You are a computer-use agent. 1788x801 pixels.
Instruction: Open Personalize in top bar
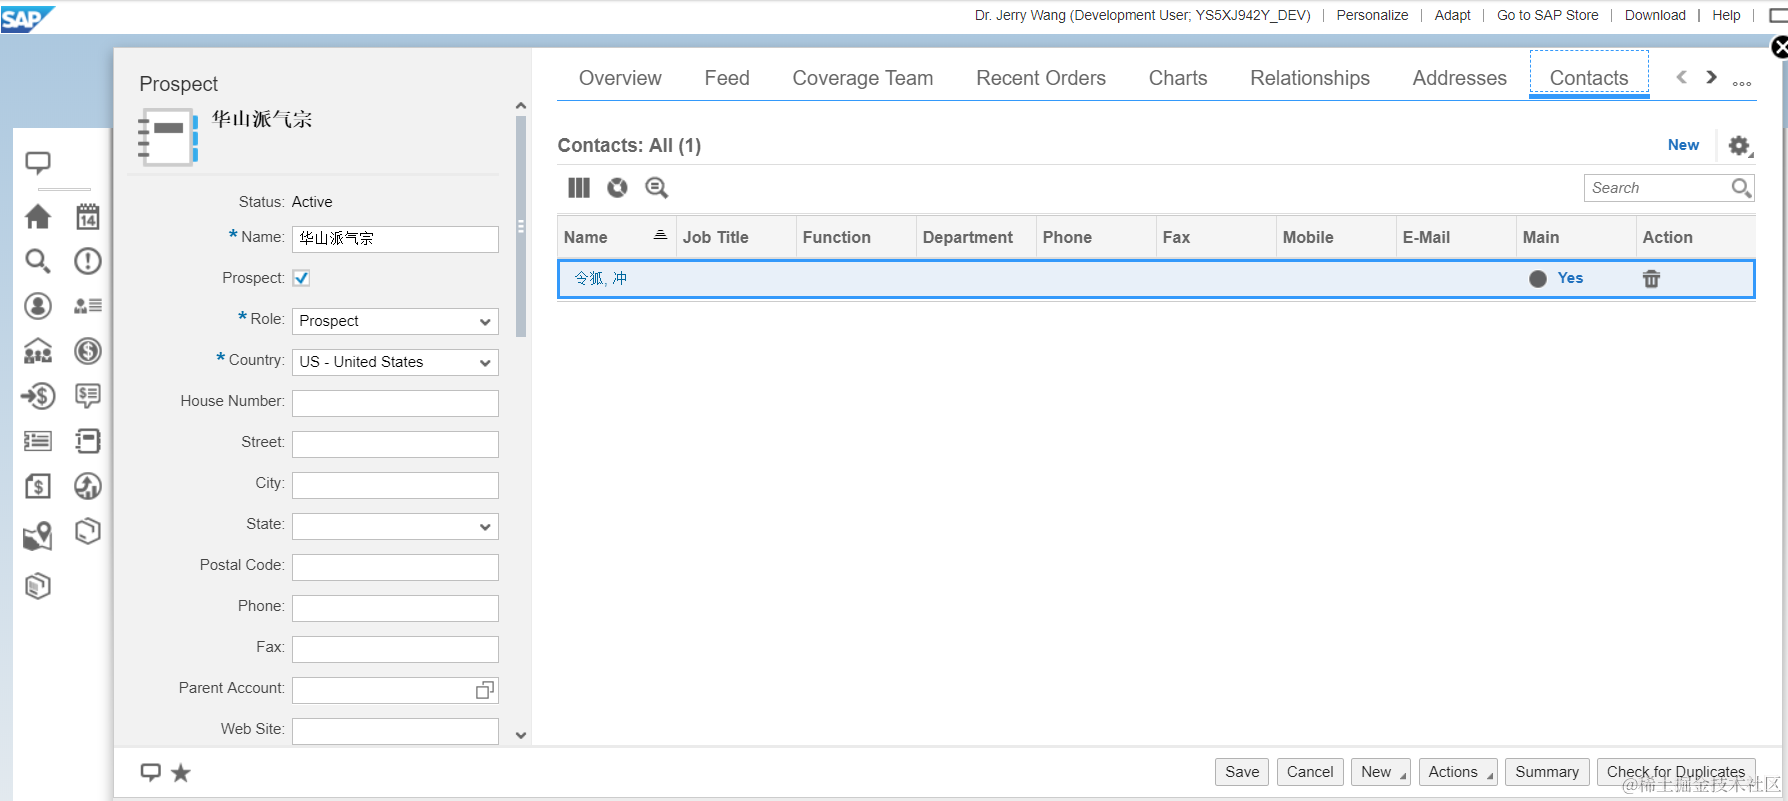(x=1372, y=15)
